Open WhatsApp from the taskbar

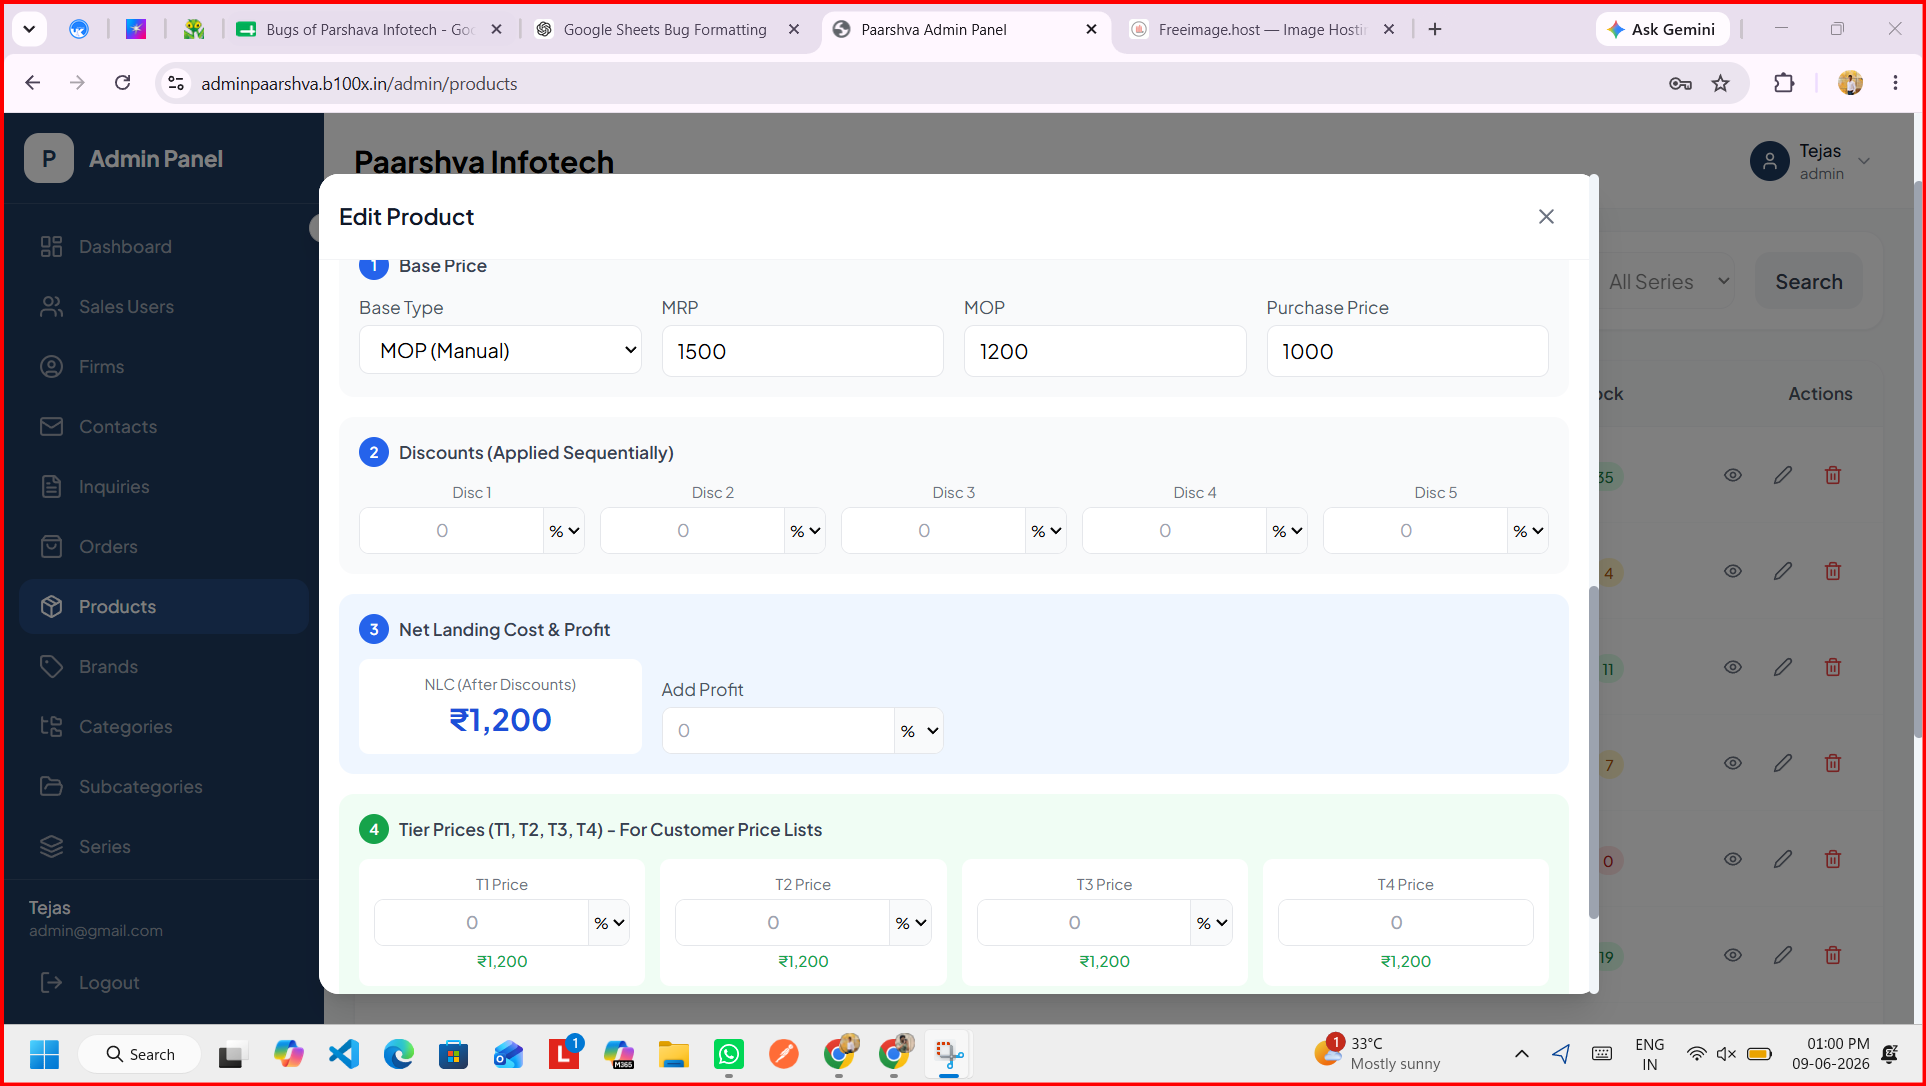pyautogui.click(x=729, y=1054)
